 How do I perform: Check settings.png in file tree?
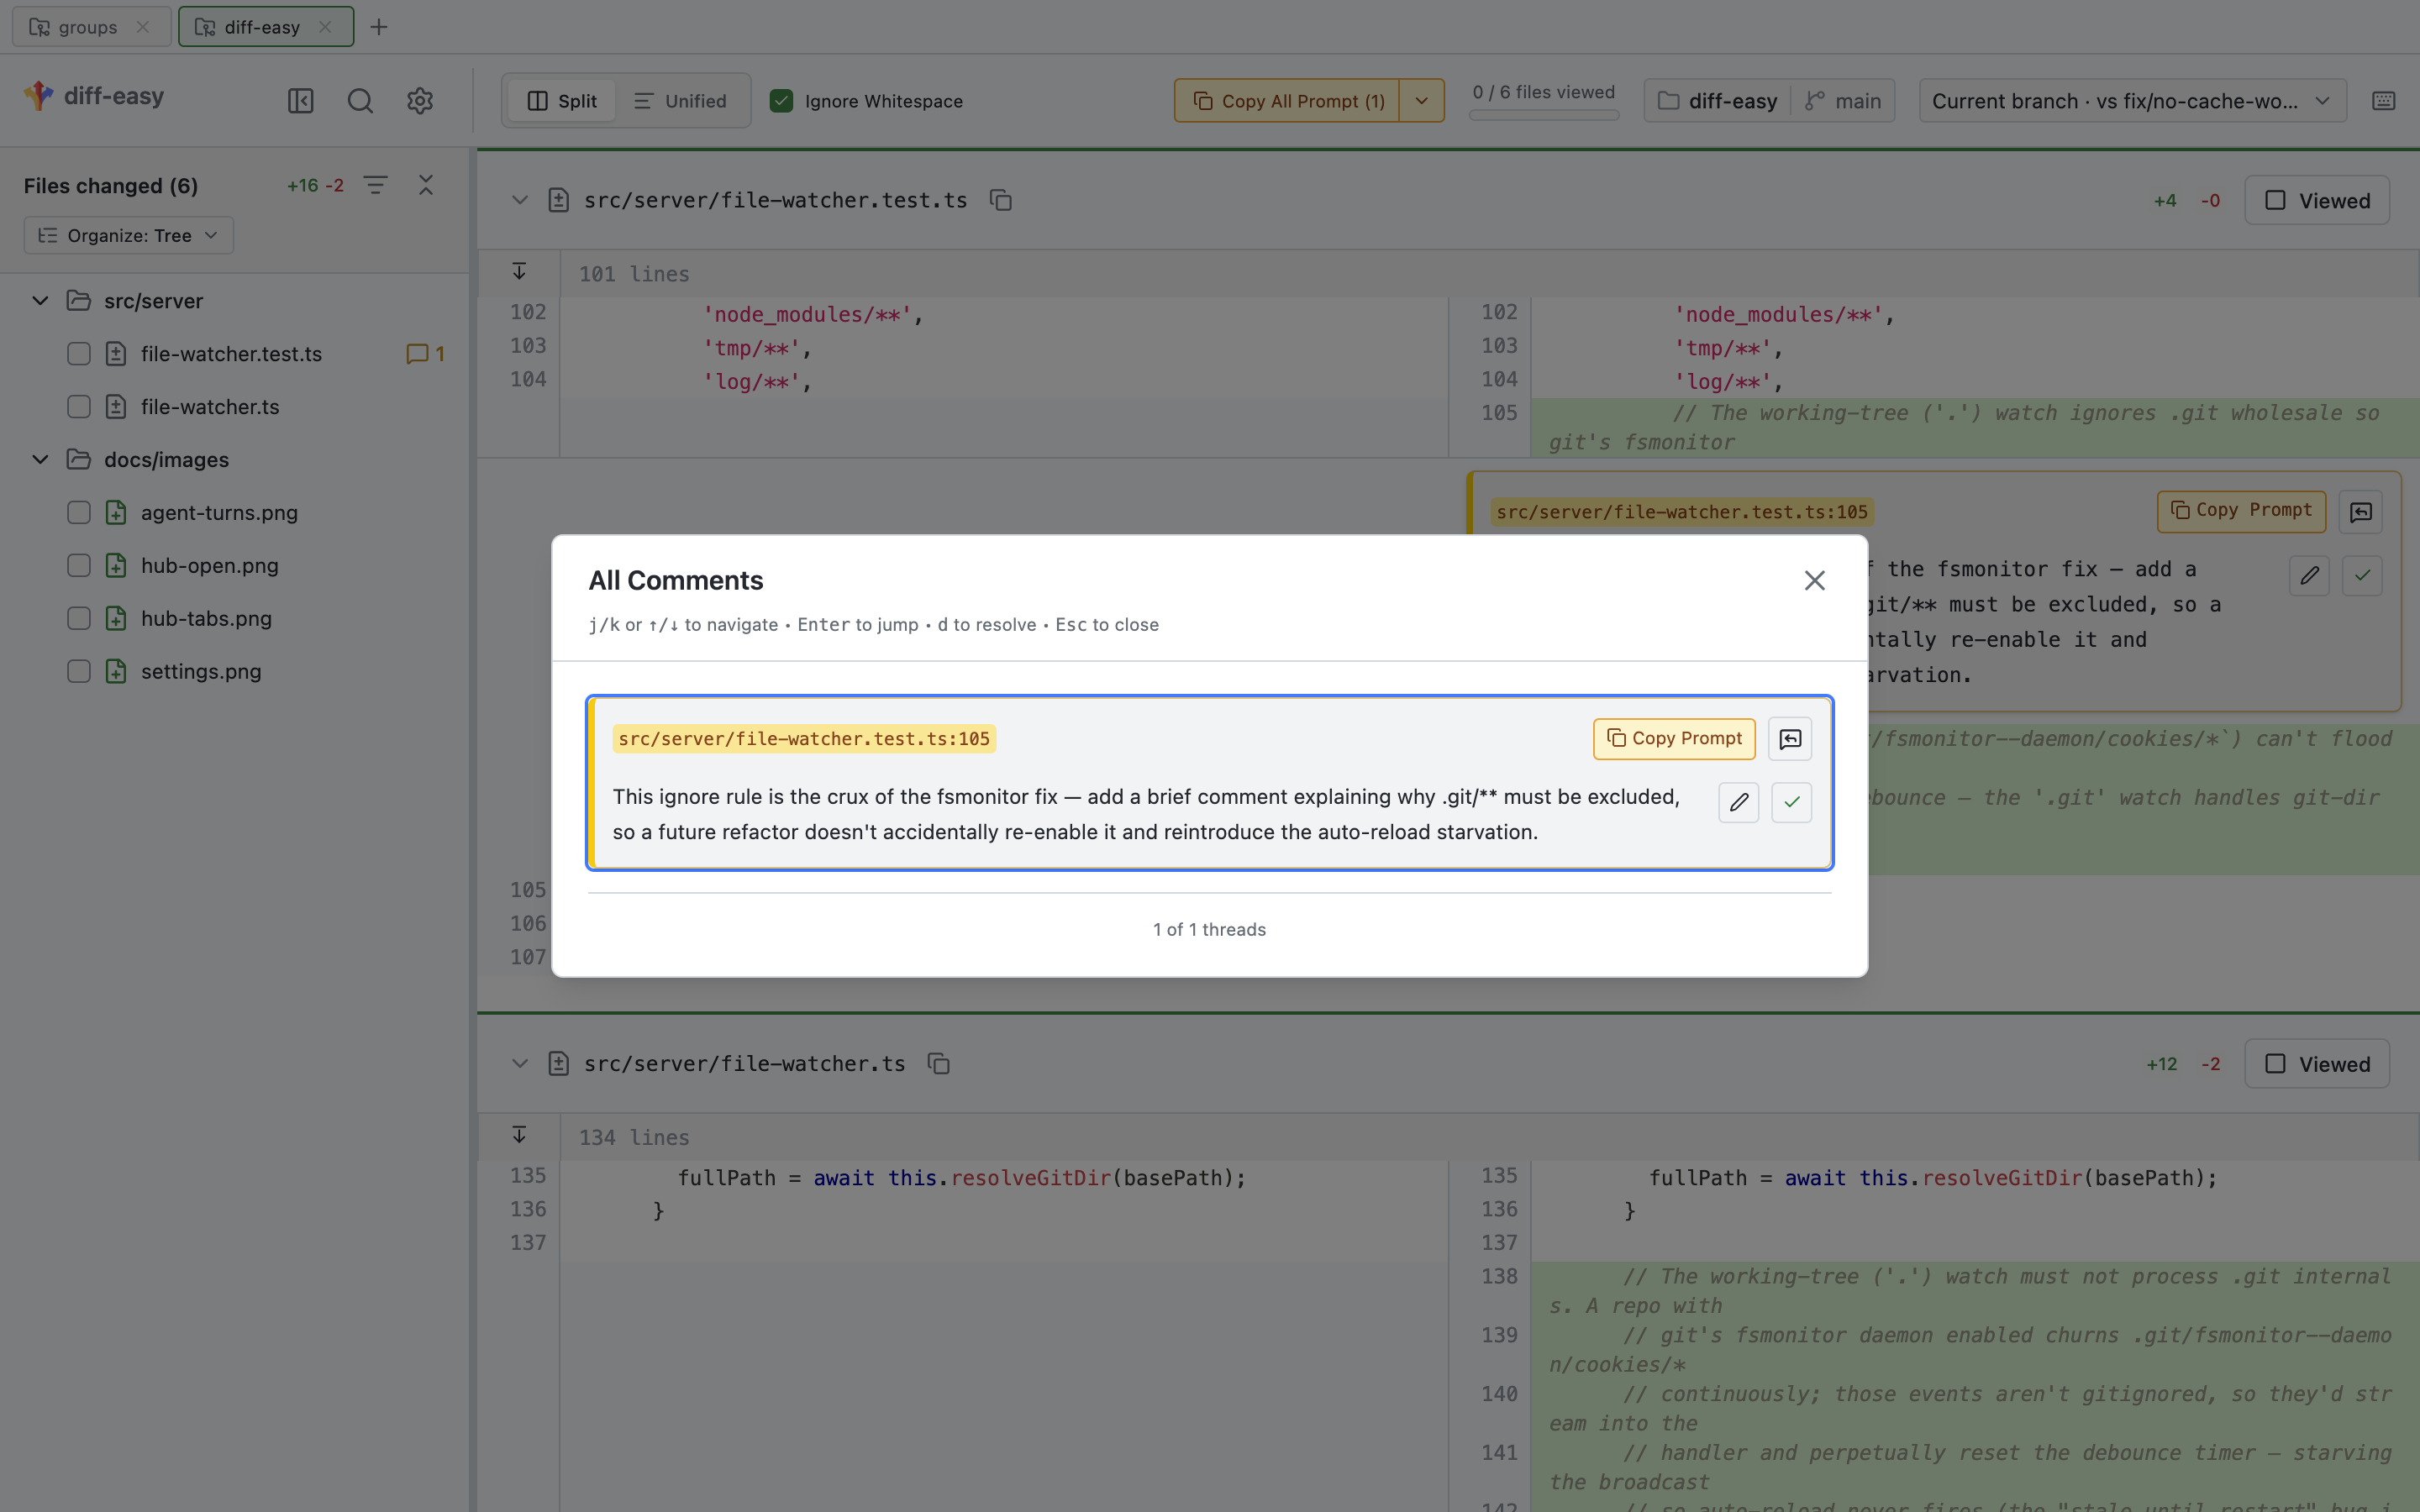pyautogui.click(x=79, y=672)
